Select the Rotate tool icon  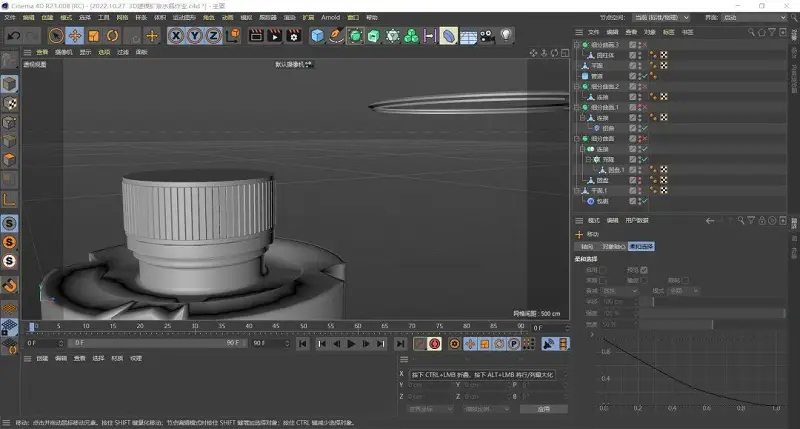112,36
